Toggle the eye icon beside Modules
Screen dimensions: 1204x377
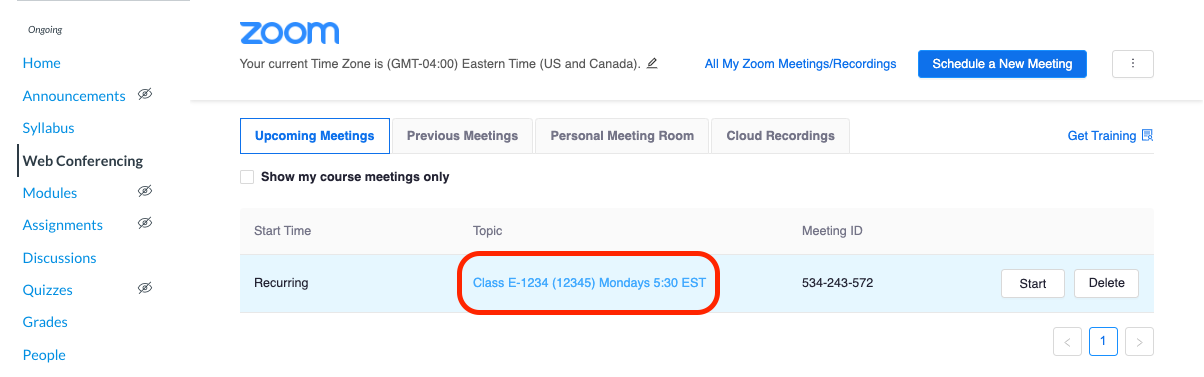point(145,191)
